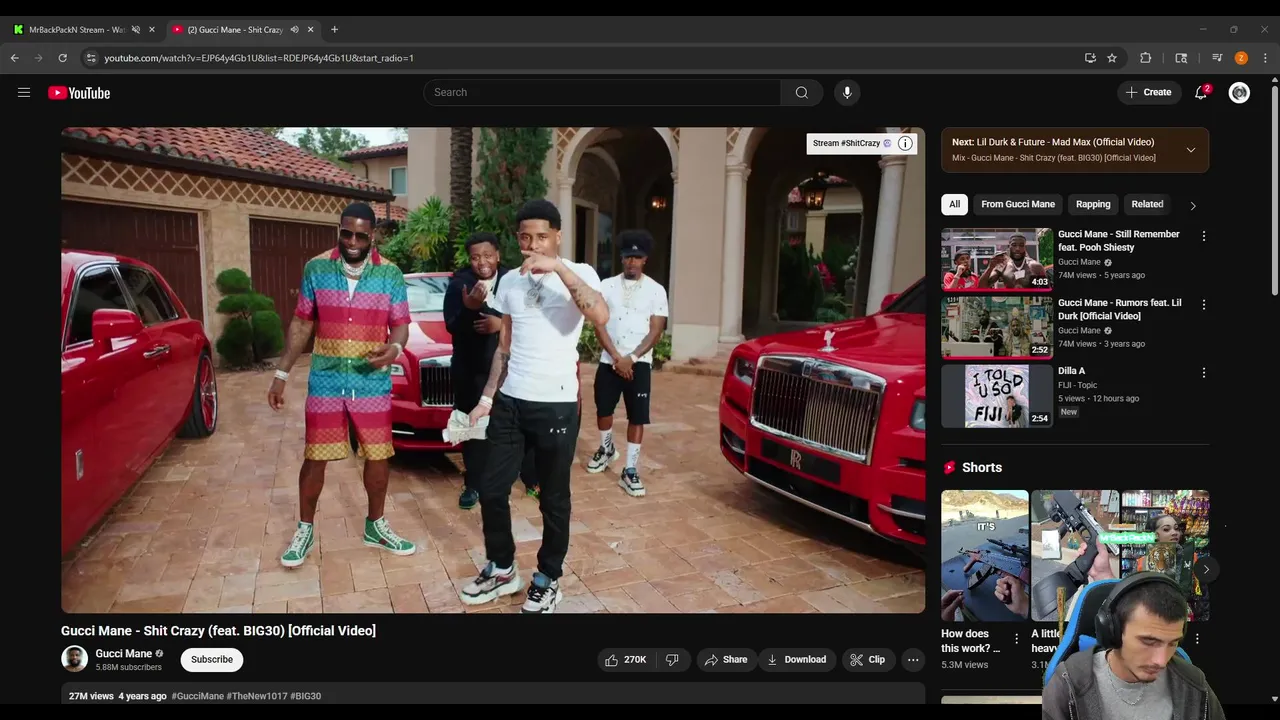Click the Download button
Image resolution: width=1280 pixels, height=720 pixels.
pos(796,660)
